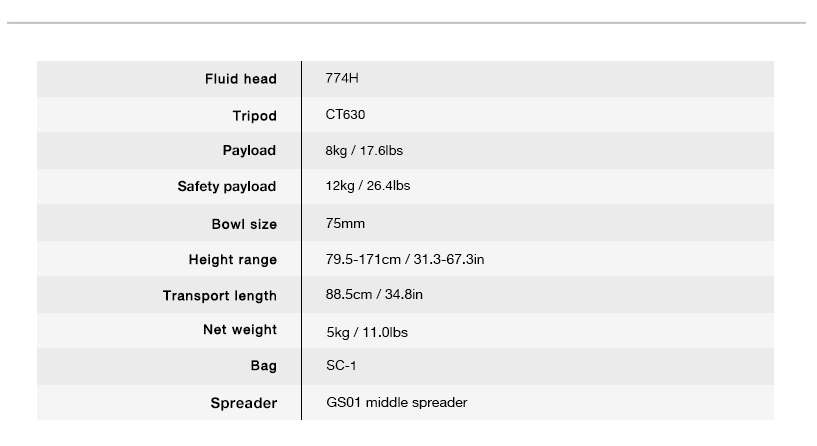Select the 88.5cm / 34.8in value
Image resolution: width=817 pixels, height=446 pixels.
click(x=374, y=294)
